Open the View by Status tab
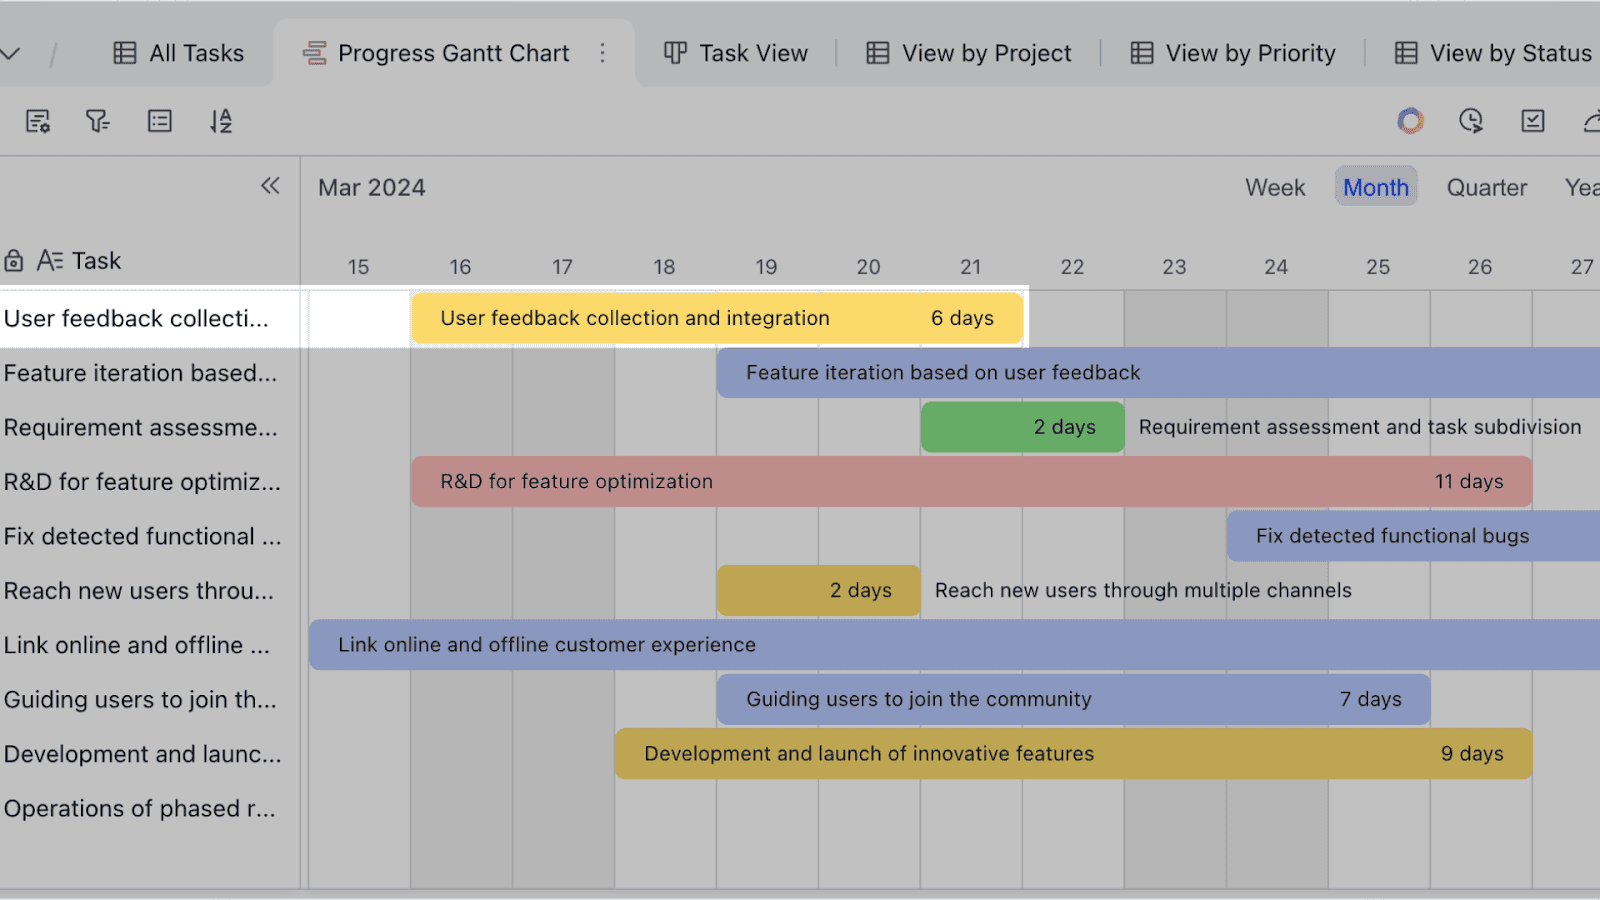This screenshot has width=1600, height=900. (1492, 53)
